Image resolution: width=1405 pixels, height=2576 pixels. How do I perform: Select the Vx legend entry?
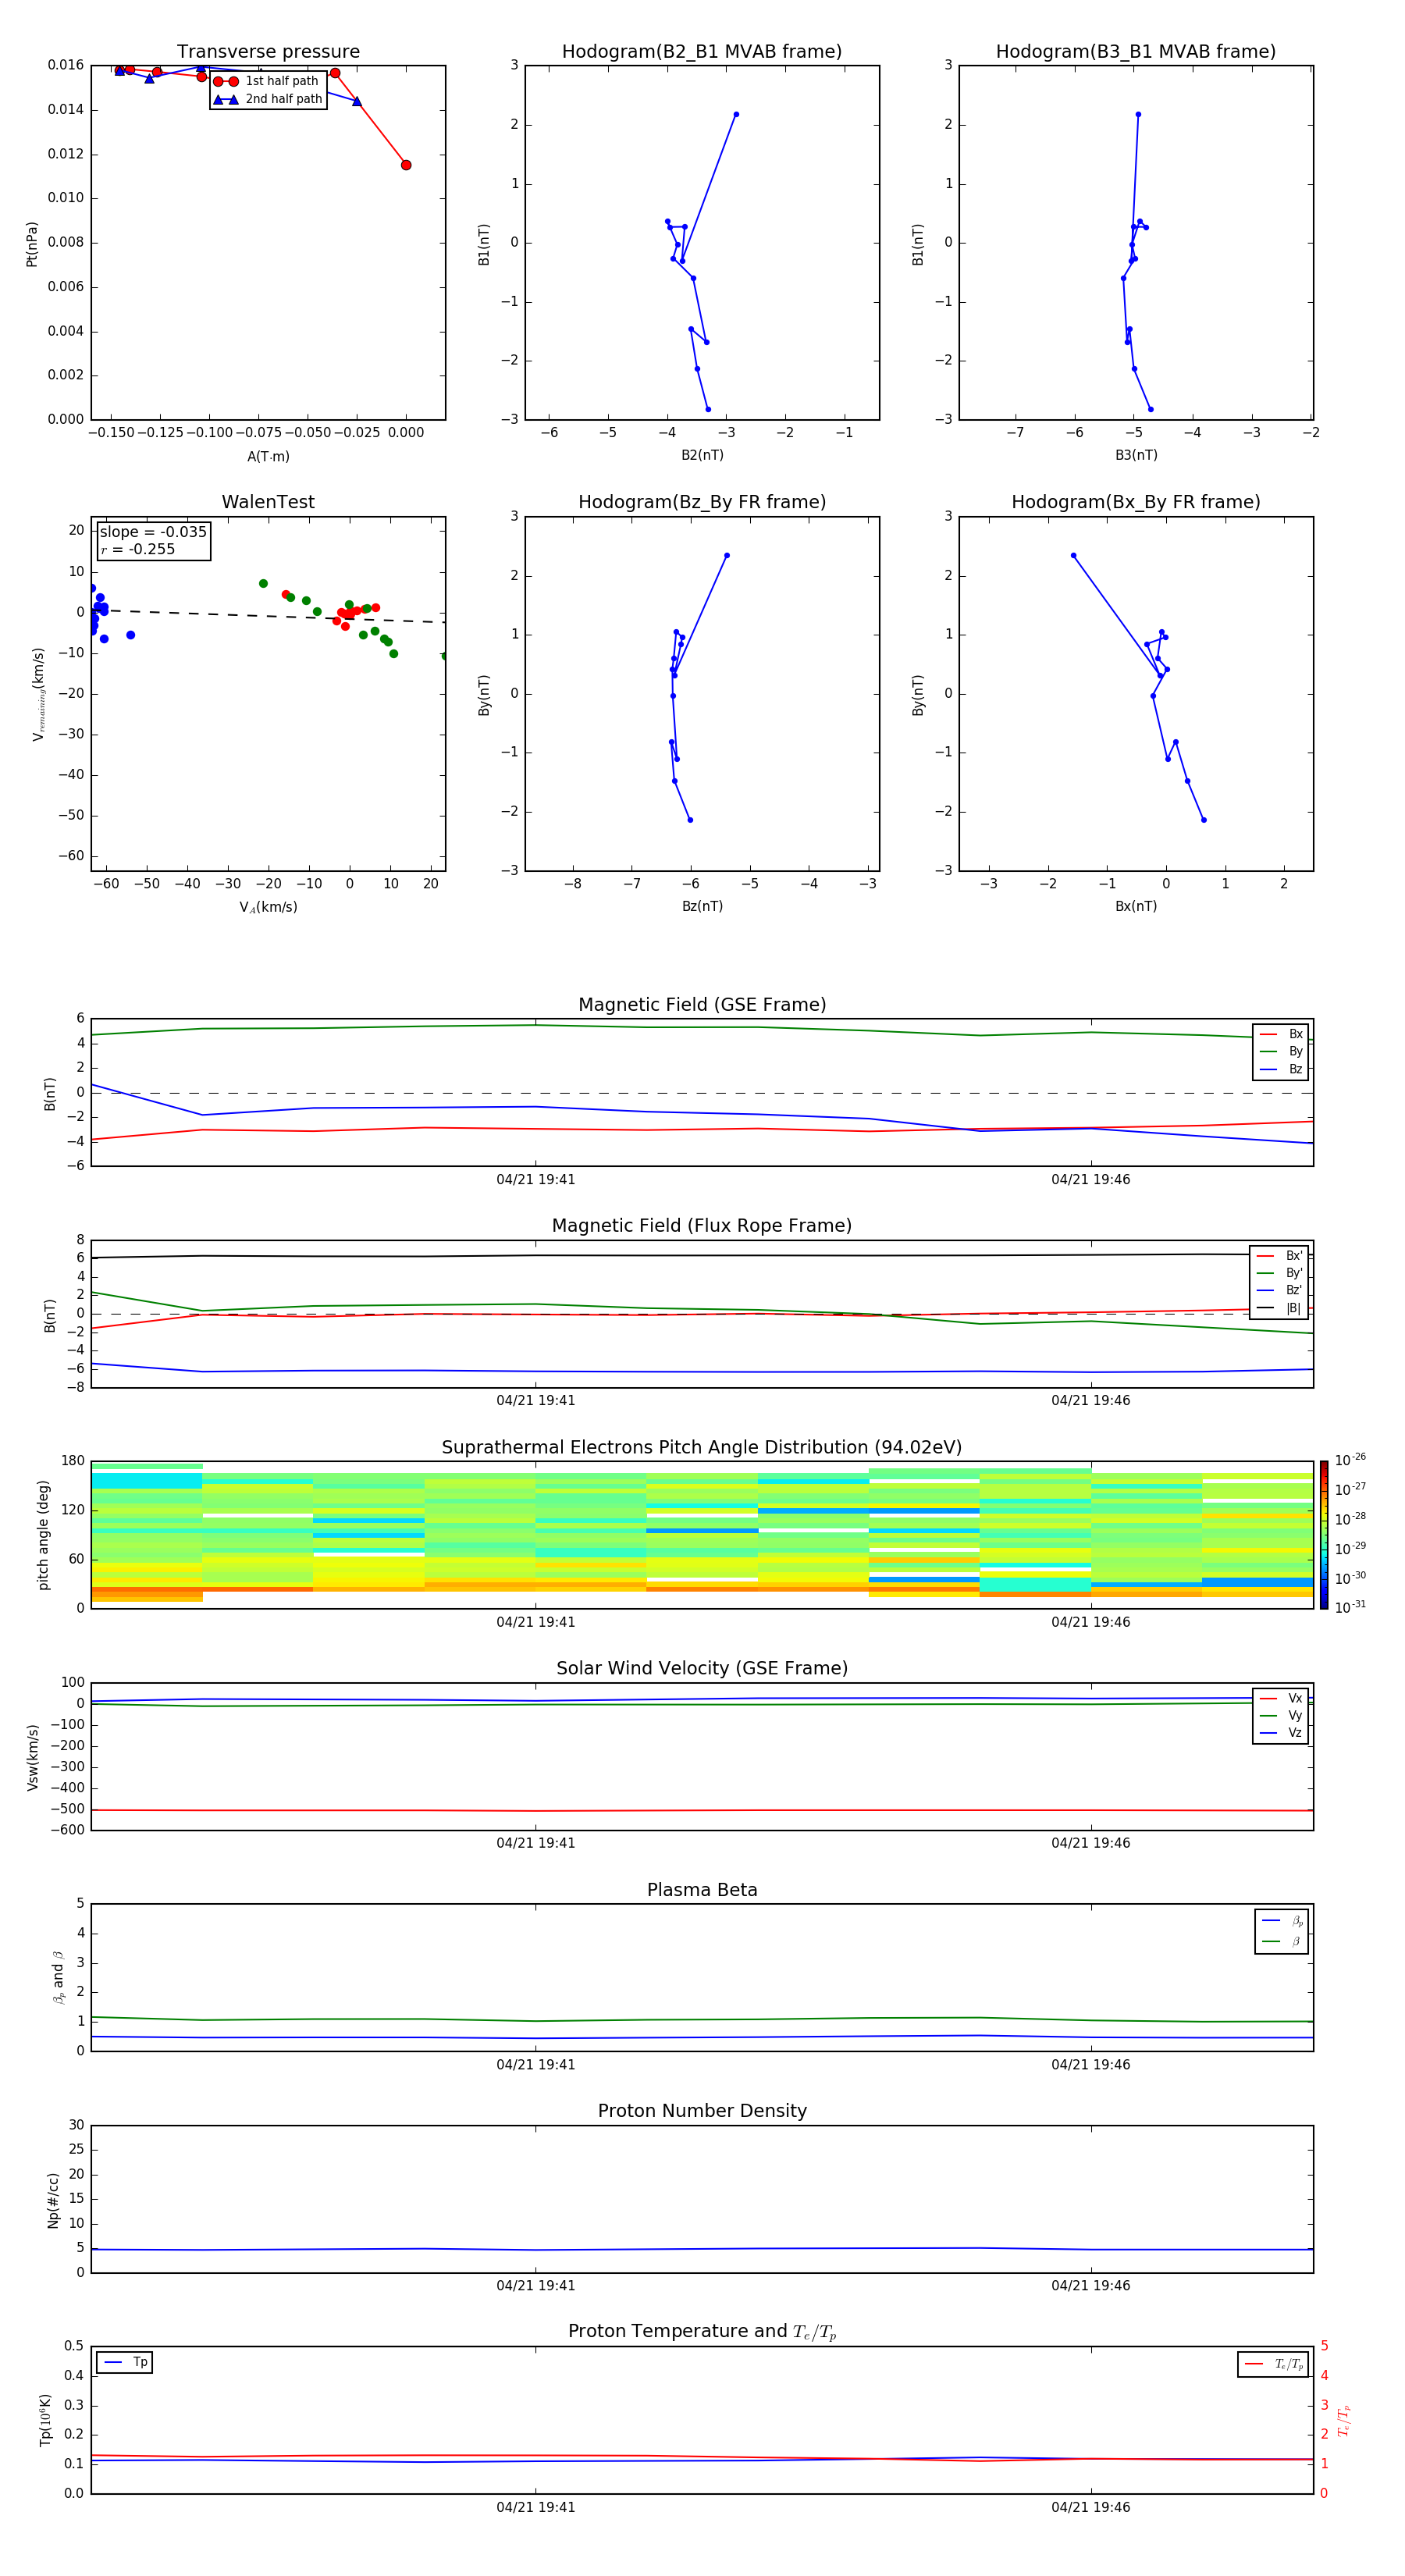pyautogui.click(x=1281, y=1698)
